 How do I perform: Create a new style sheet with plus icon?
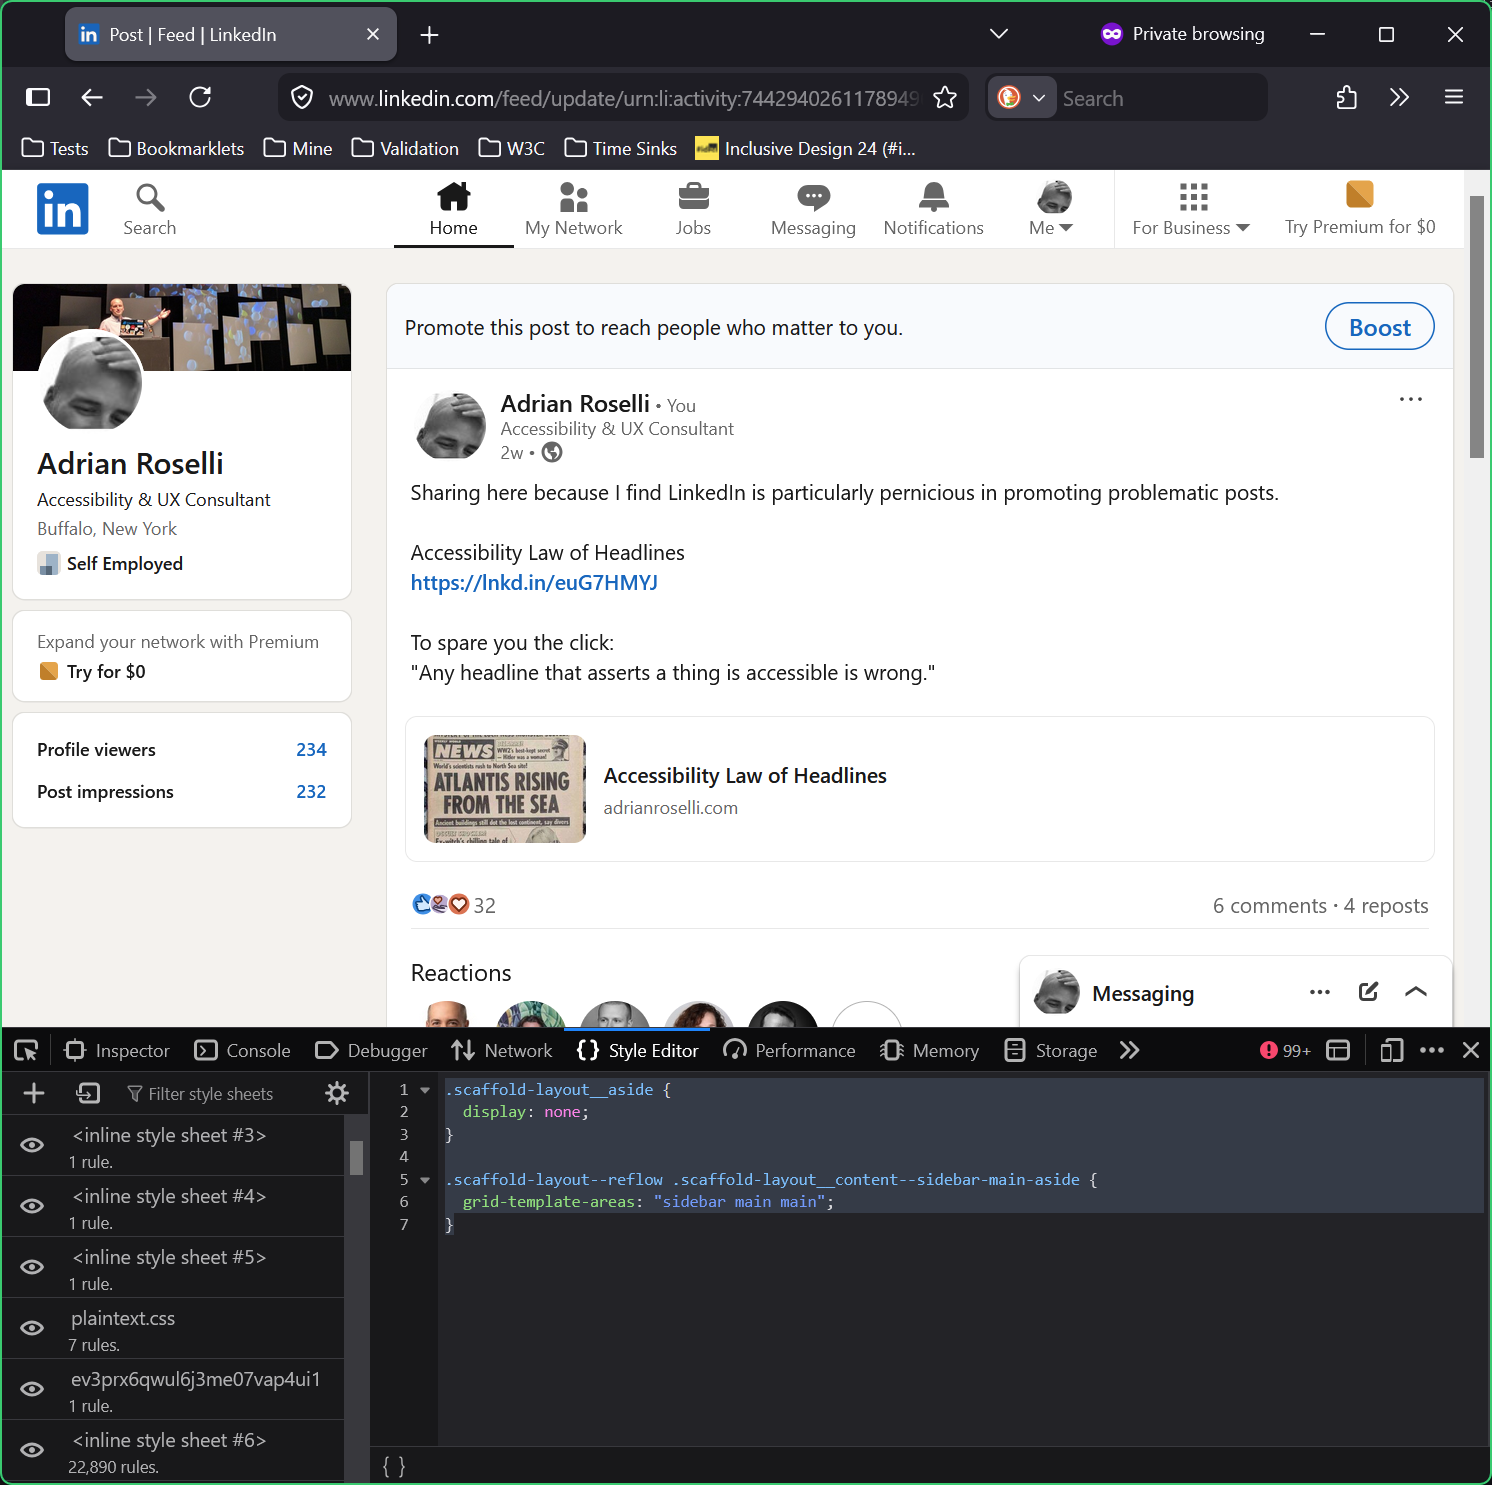pyautogui.click(x=34, y=1093)
